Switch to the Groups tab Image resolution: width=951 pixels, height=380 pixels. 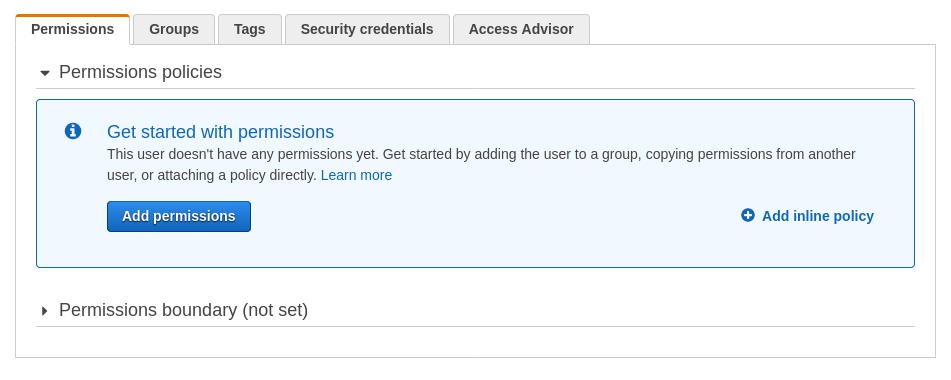coord(174,29)
